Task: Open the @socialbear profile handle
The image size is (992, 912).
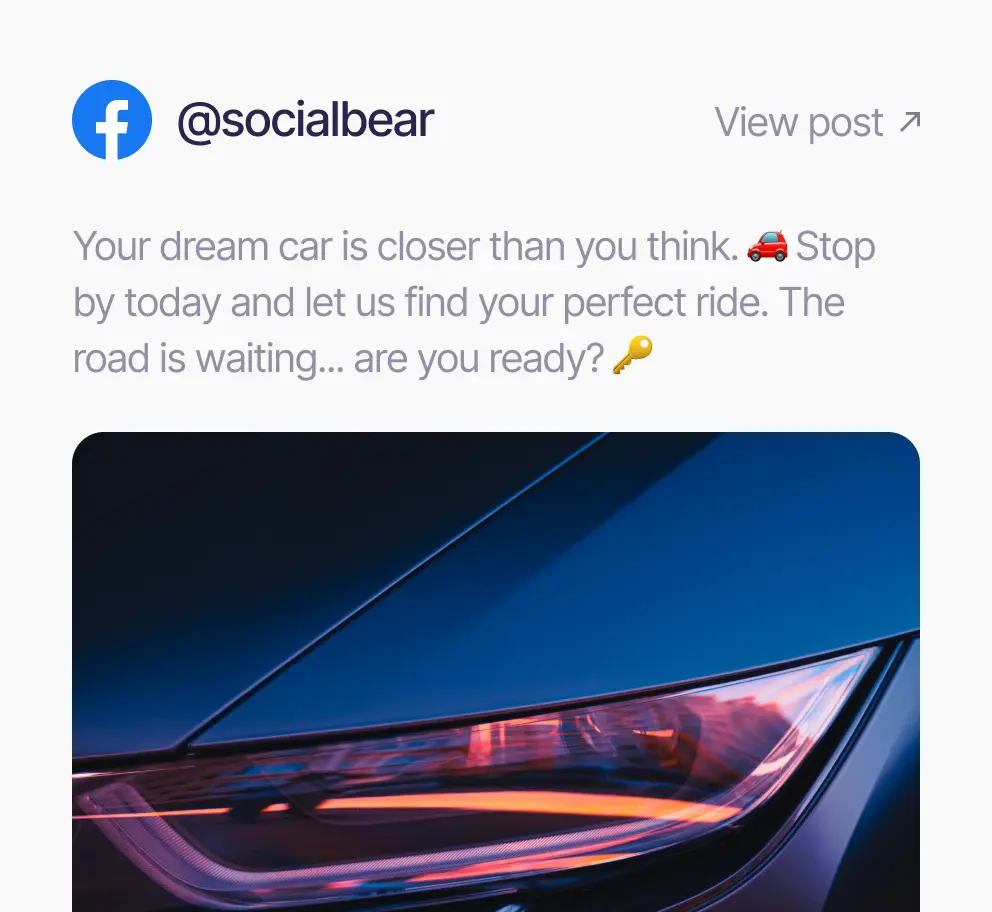Action: click(306, 120)
